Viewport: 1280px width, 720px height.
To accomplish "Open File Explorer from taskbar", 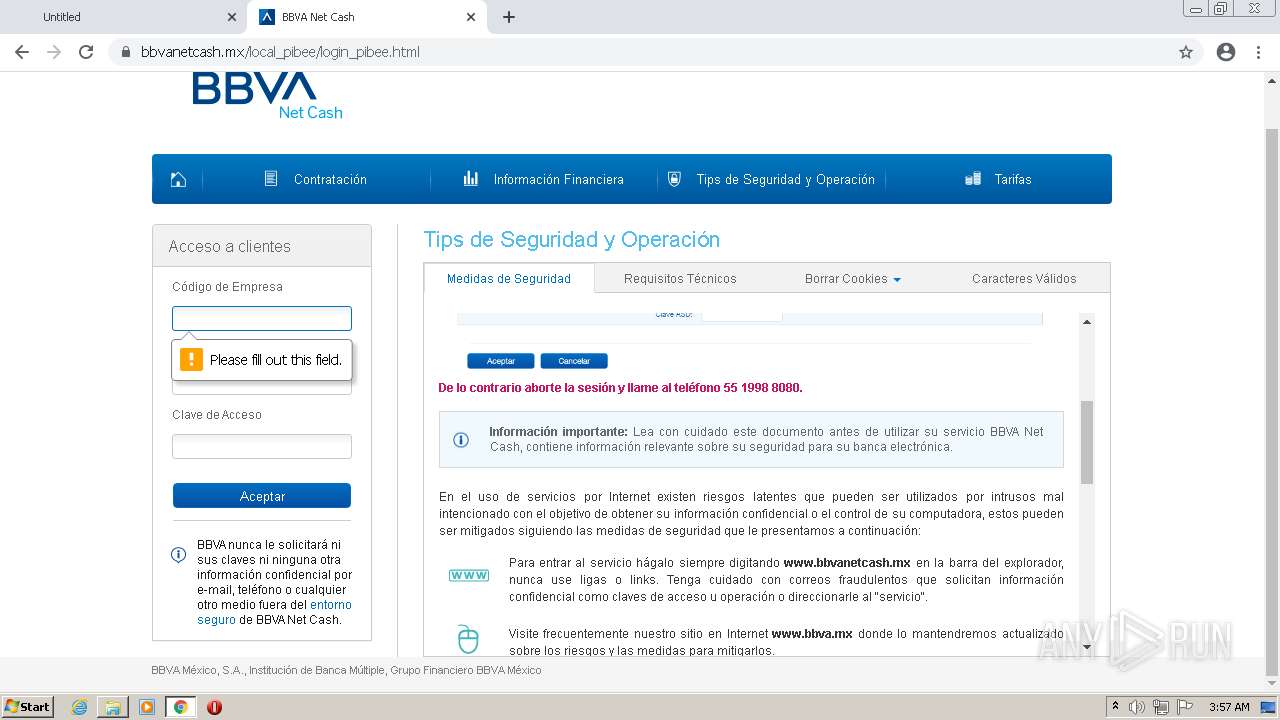I will pos(113,707).
